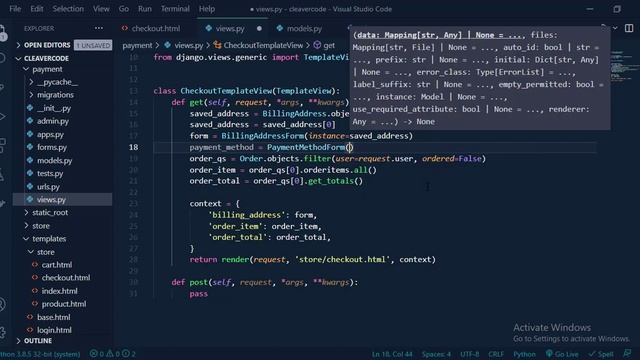Open checkout.html in the explorer tree
This screenshot has height=360, width=640.
(x=65, y=278)
